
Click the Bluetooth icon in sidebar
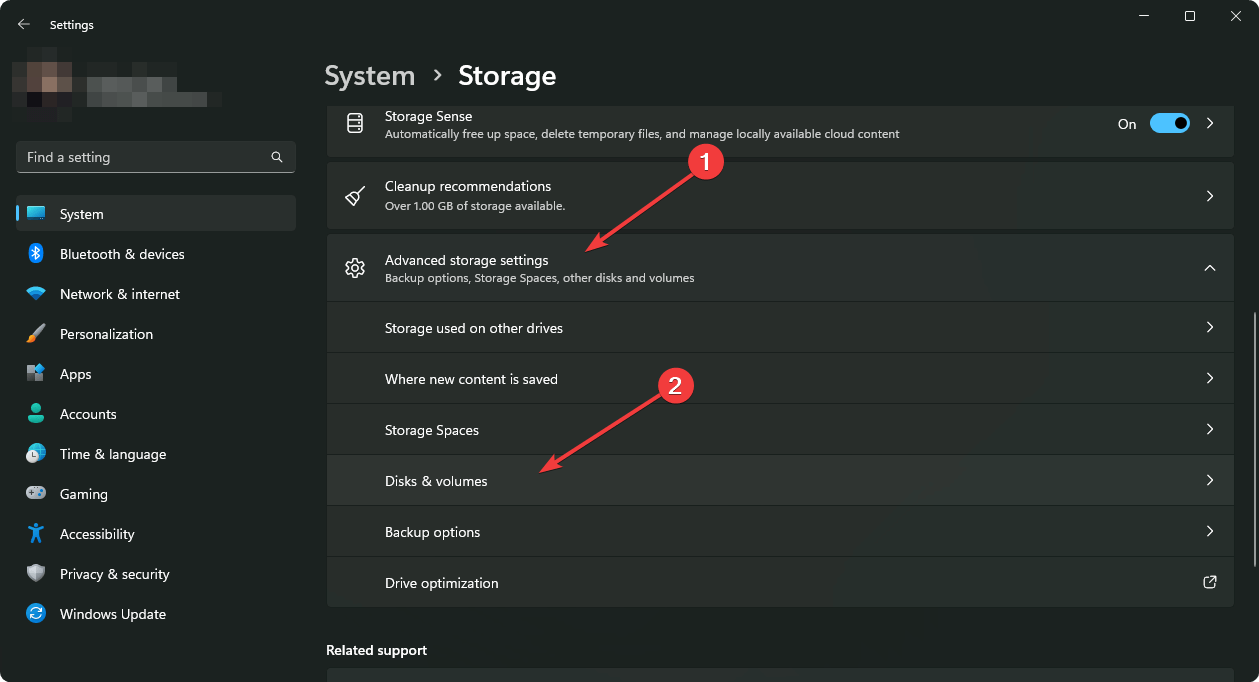(x=36, y=254)
